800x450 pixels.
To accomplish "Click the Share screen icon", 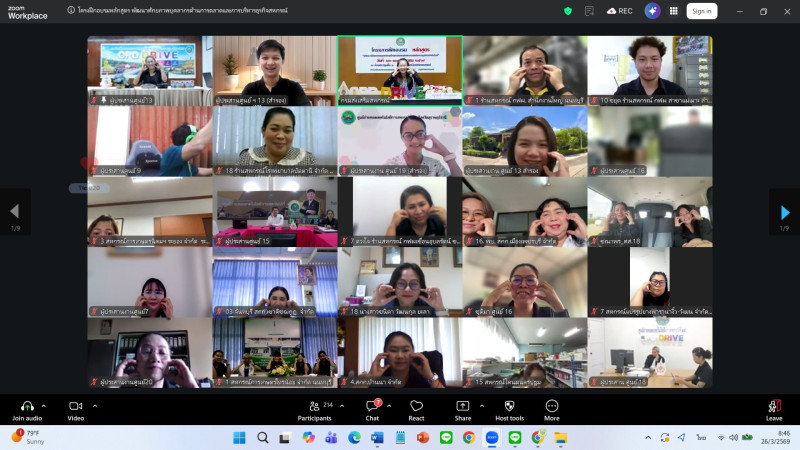I will 462,406.
